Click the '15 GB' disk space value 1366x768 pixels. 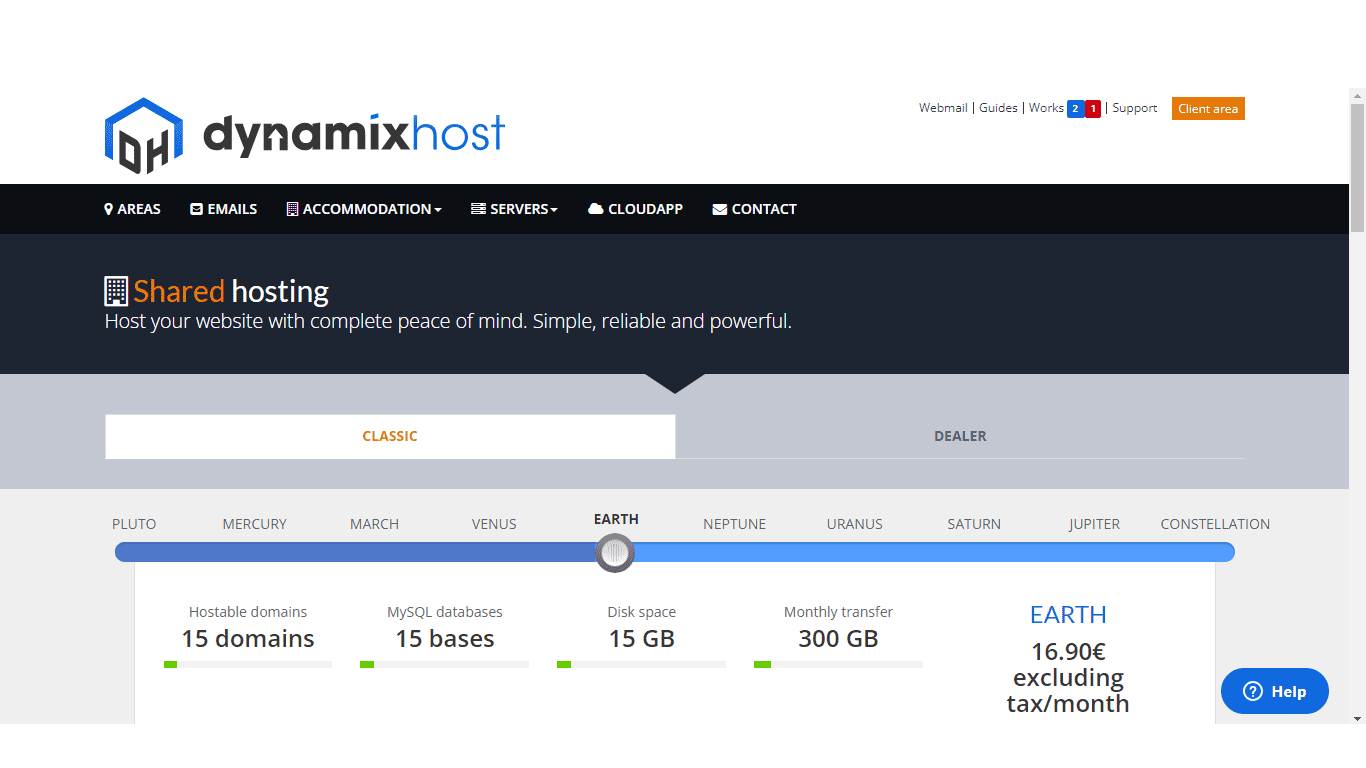click(642, 639)
